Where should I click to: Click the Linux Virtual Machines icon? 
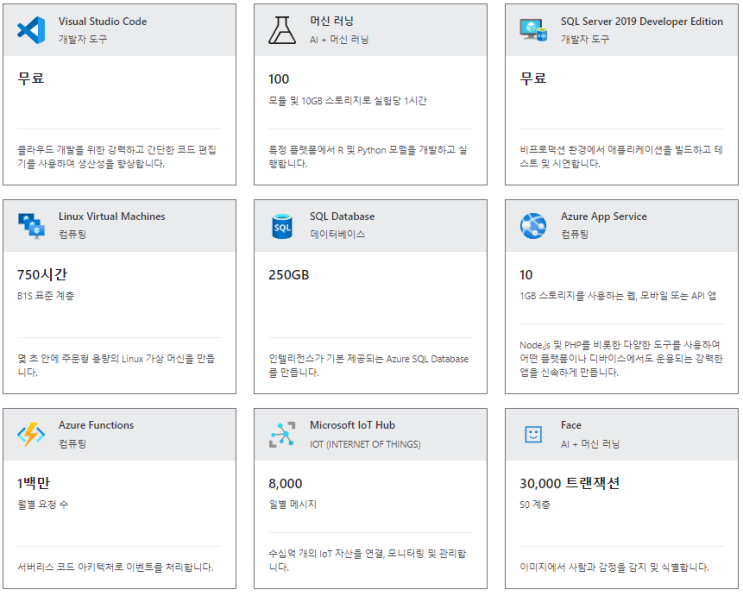pyautogui.click(x=31, y=226)
